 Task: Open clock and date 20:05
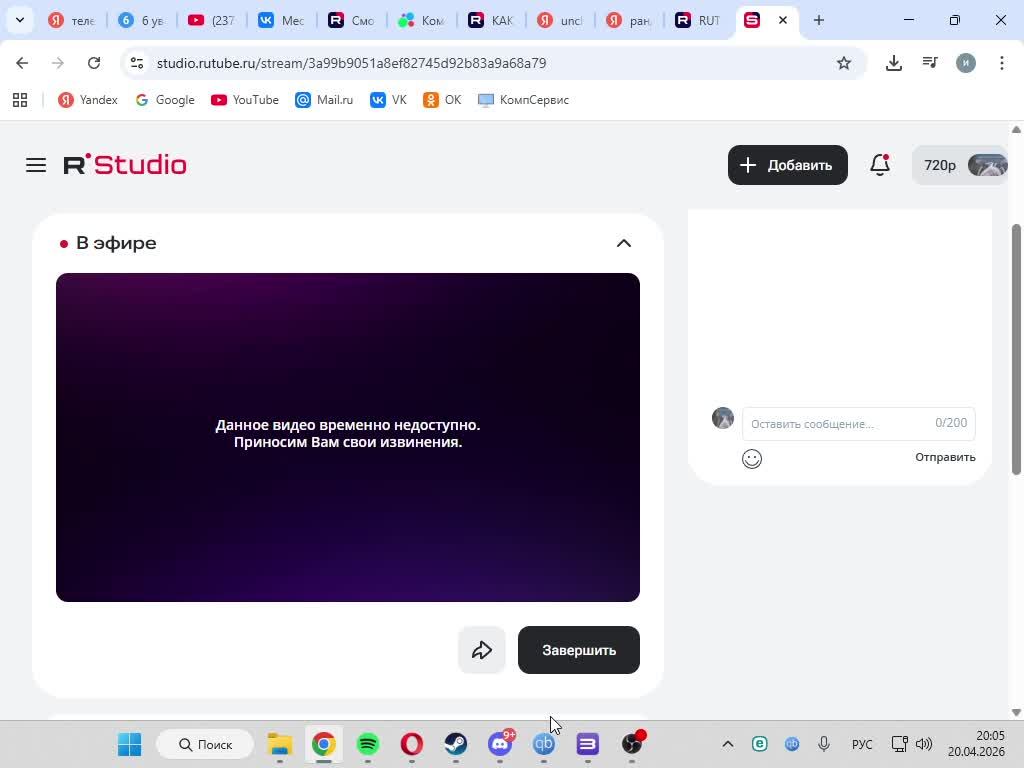(976, 744)
